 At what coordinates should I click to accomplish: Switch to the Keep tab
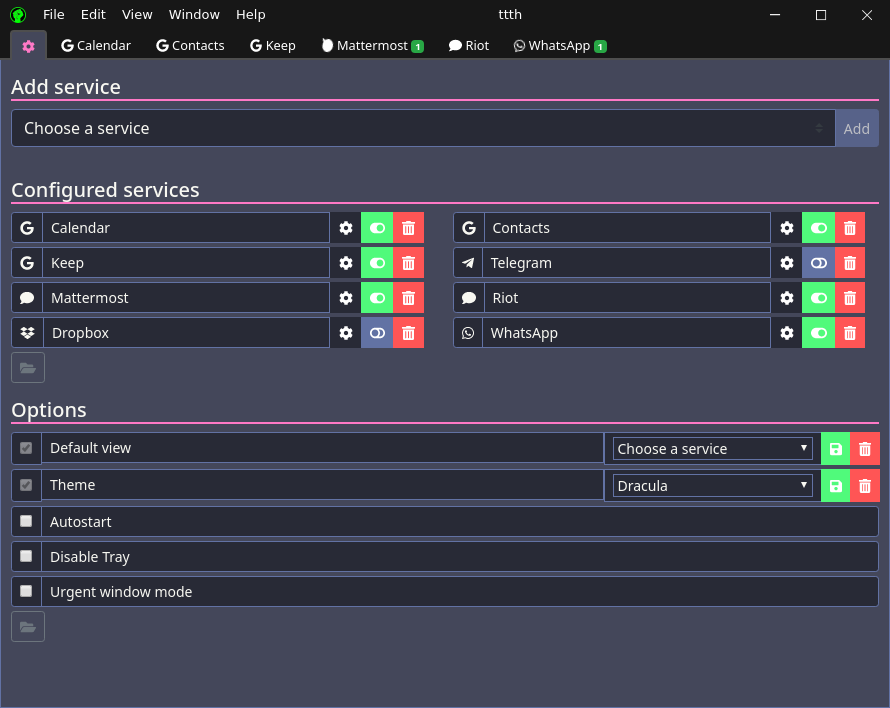click(x=273, y=46)
